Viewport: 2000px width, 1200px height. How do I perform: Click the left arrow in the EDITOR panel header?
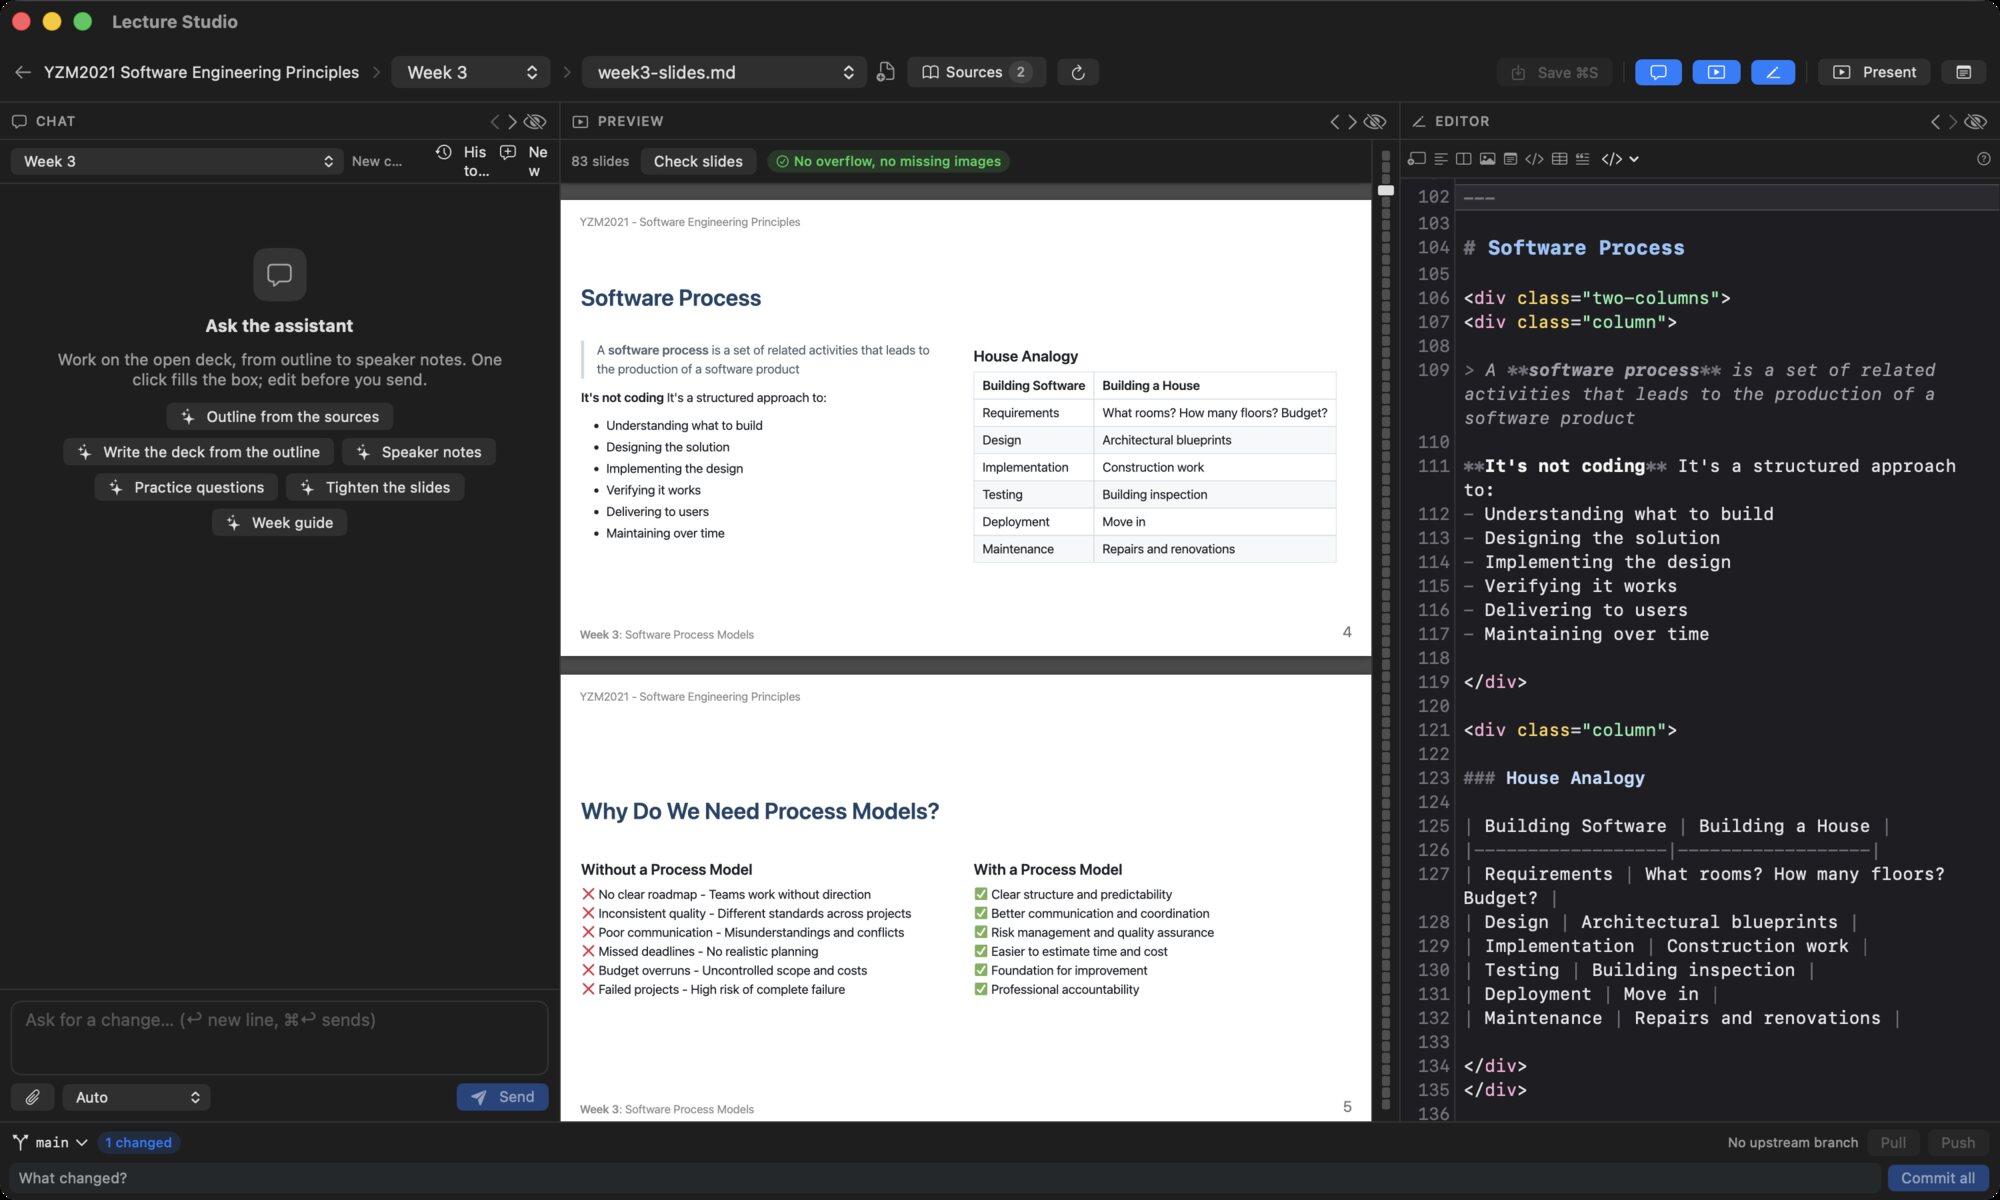pos(1934,121)
